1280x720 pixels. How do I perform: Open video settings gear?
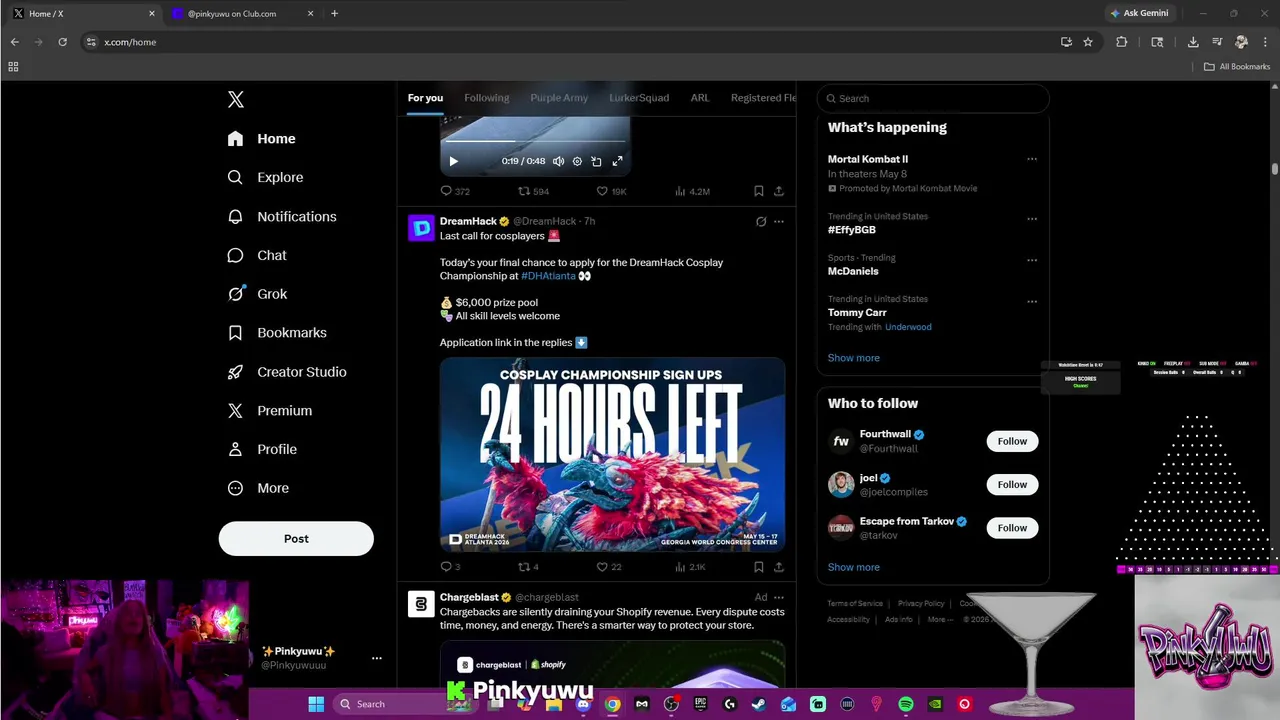577,161
